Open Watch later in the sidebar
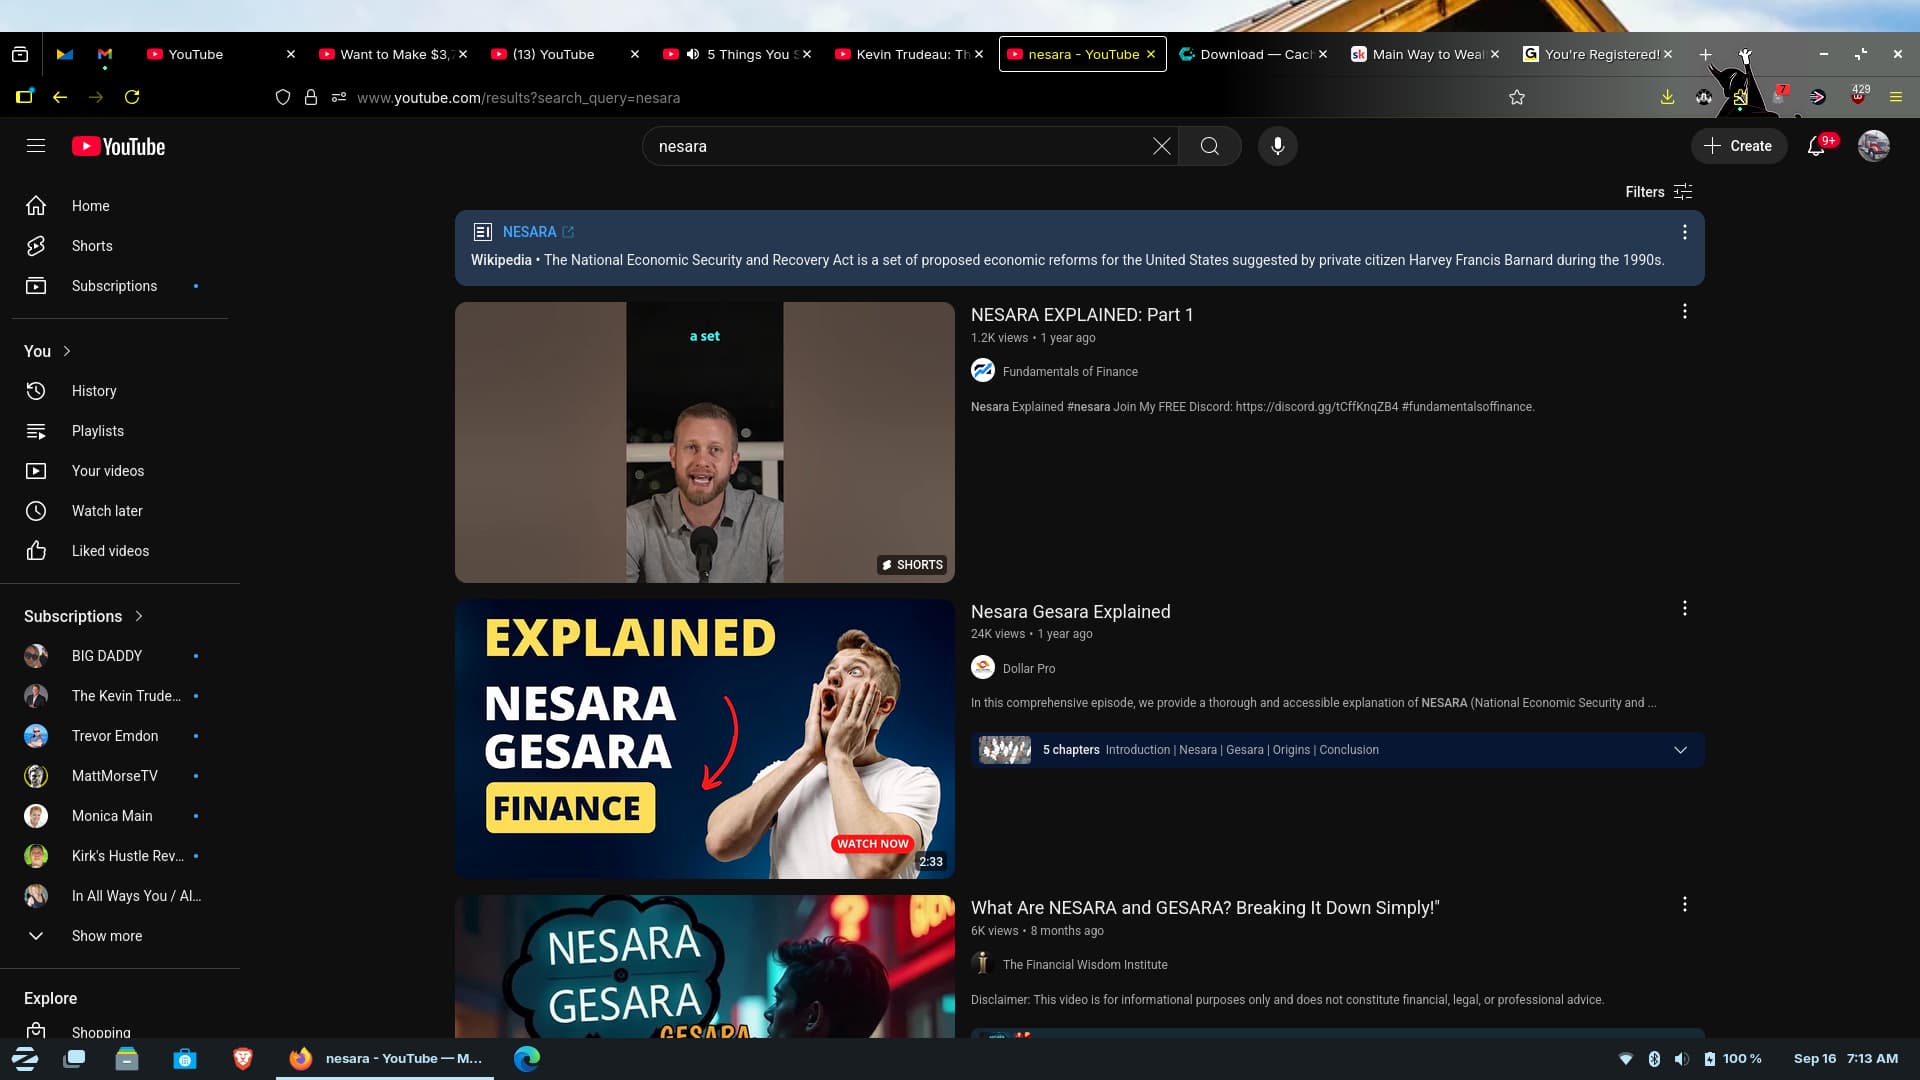This screenshot has width=1920, height=1080. [x=107, y=511]
